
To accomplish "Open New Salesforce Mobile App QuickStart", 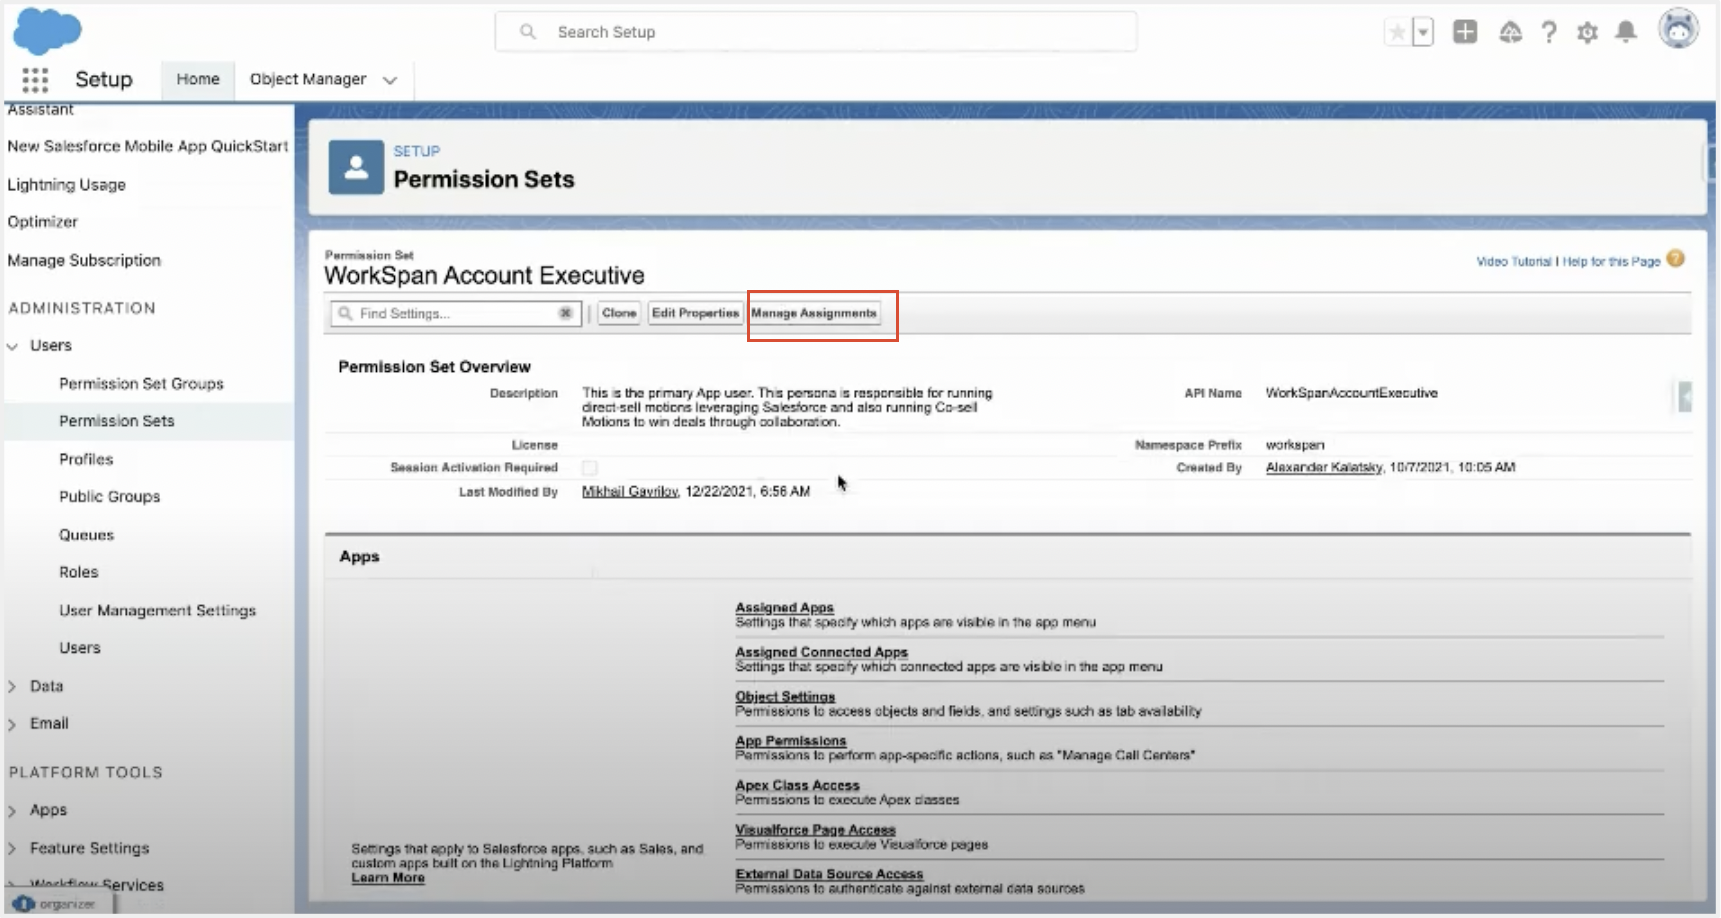I will pos(147,146).
